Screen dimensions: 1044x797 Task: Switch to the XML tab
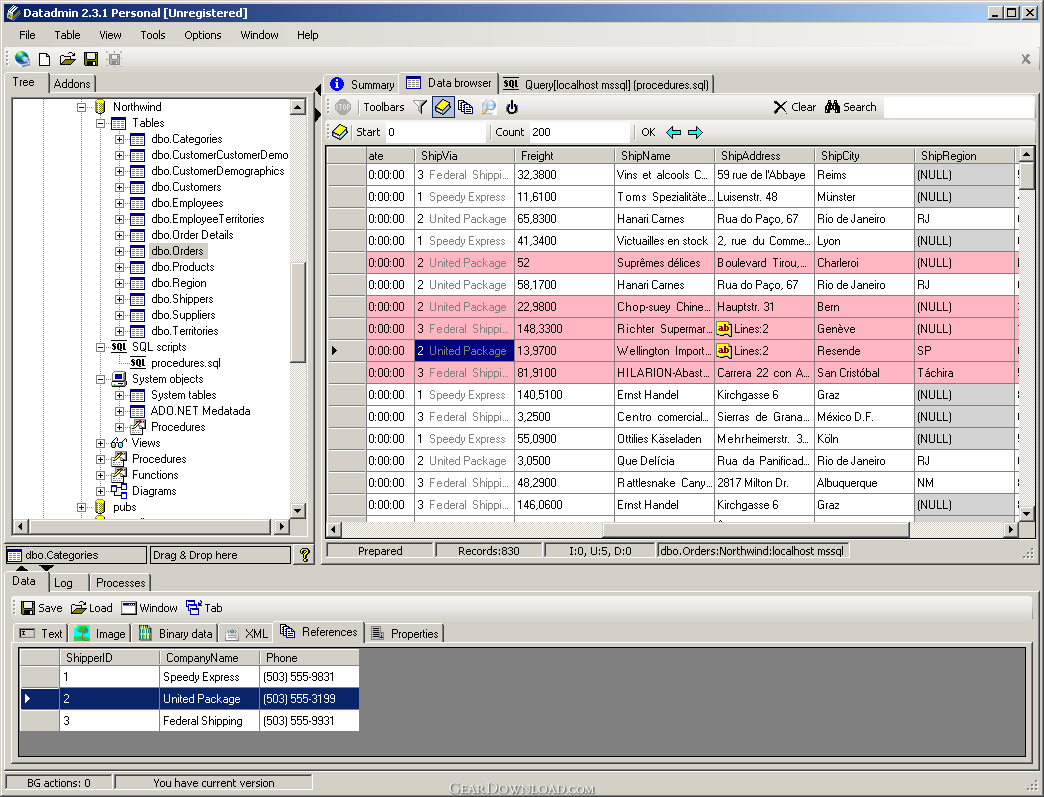pyautogui.click(x=247, y=634)
